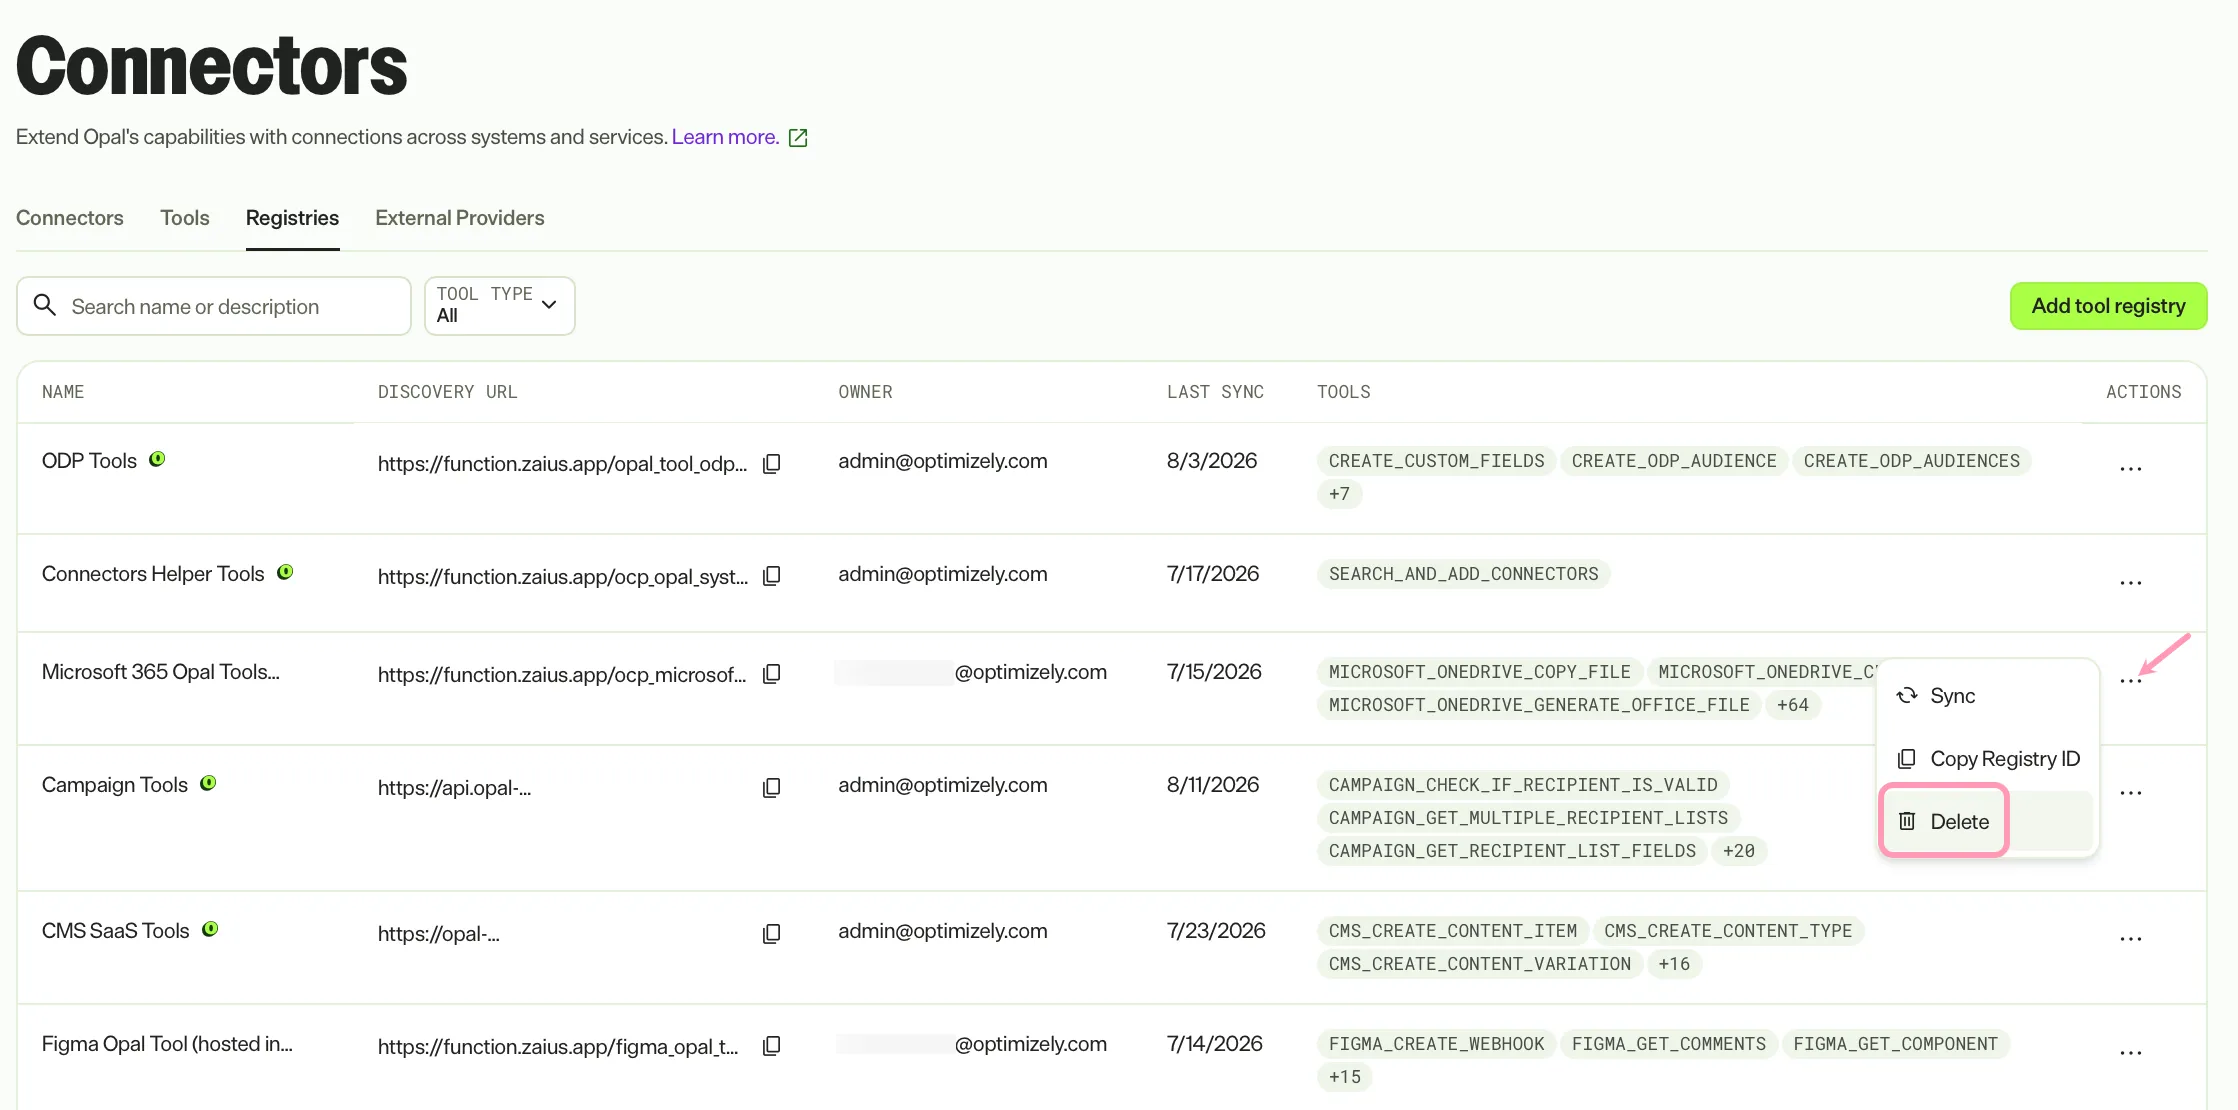Expand the +7 more tools in ODP Tools
This screenshot has height=1110, width=2238.
(1339, 494)
